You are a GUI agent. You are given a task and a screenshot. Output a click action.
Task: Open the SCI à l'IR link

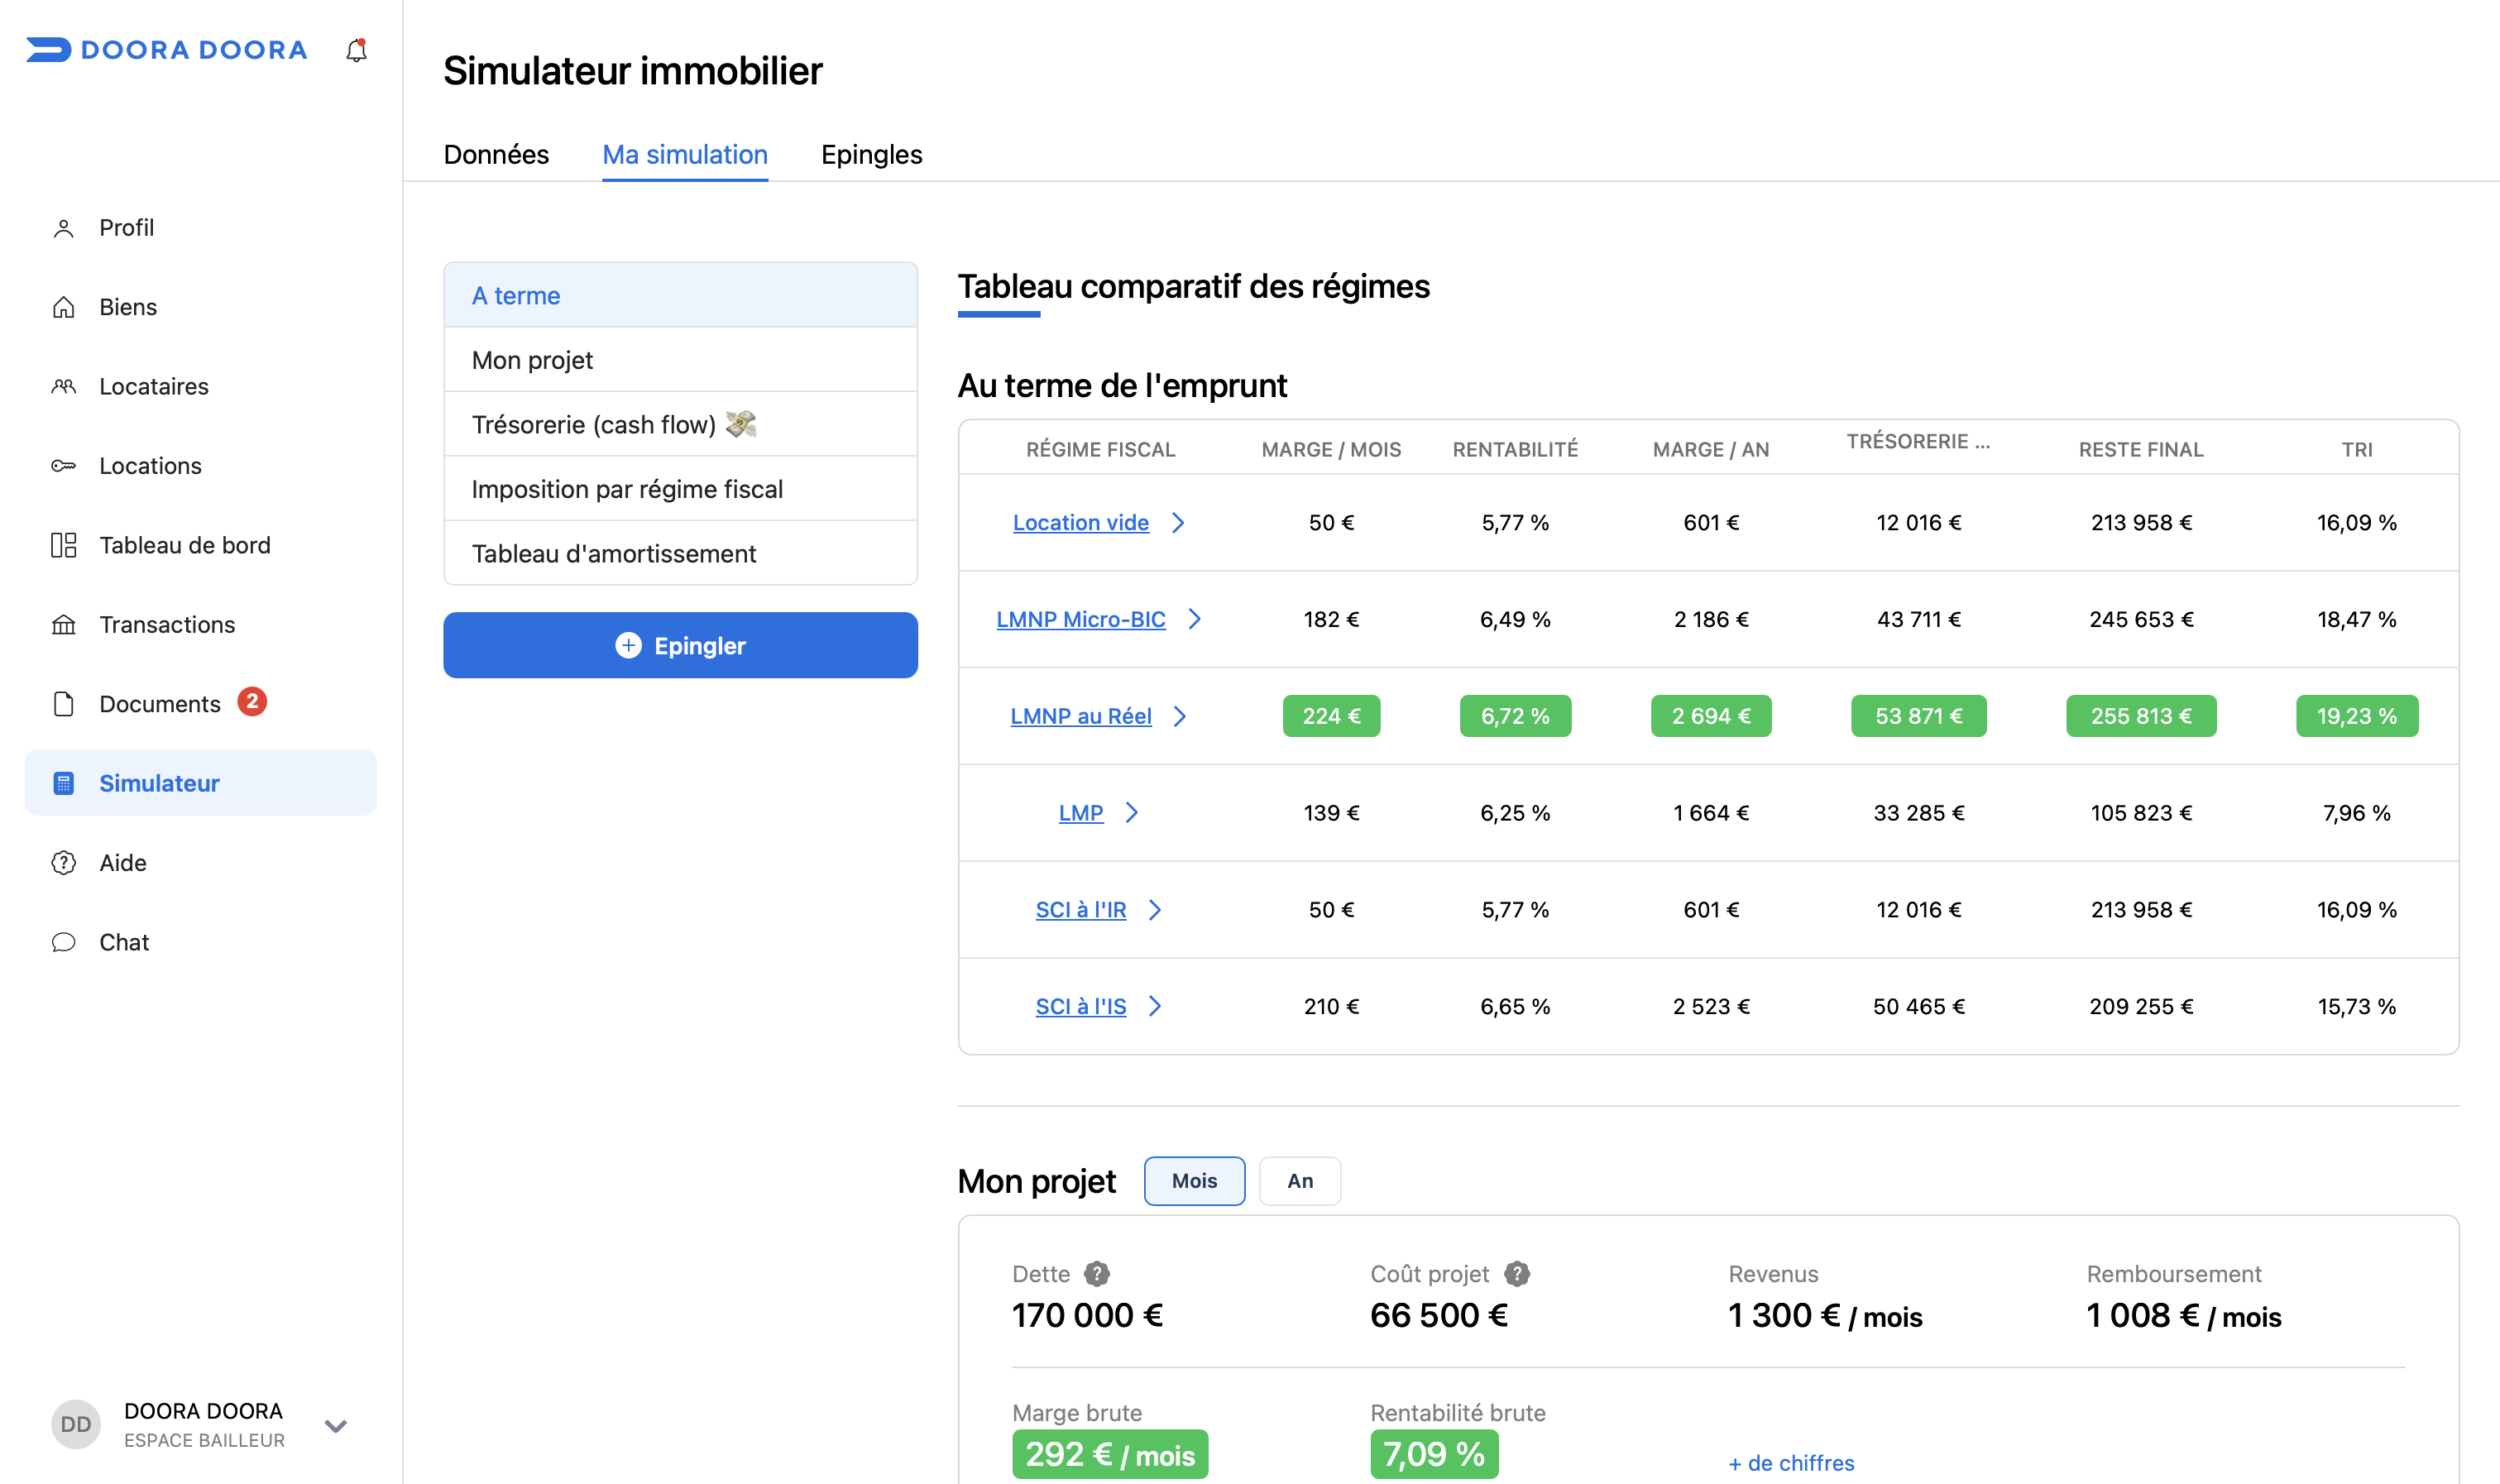click(x=1080, y=910)
